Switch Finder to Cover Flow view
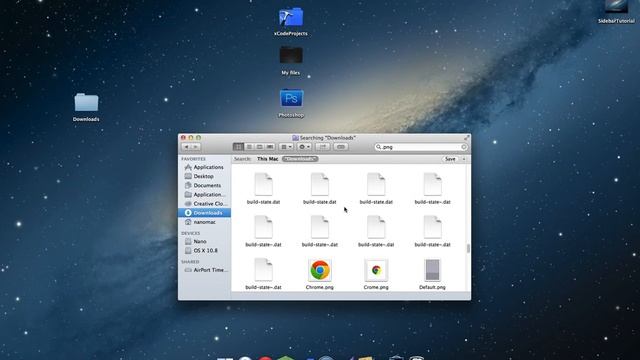Image resolution: width=640 pixels, height=360 pixels. [270, 147]
